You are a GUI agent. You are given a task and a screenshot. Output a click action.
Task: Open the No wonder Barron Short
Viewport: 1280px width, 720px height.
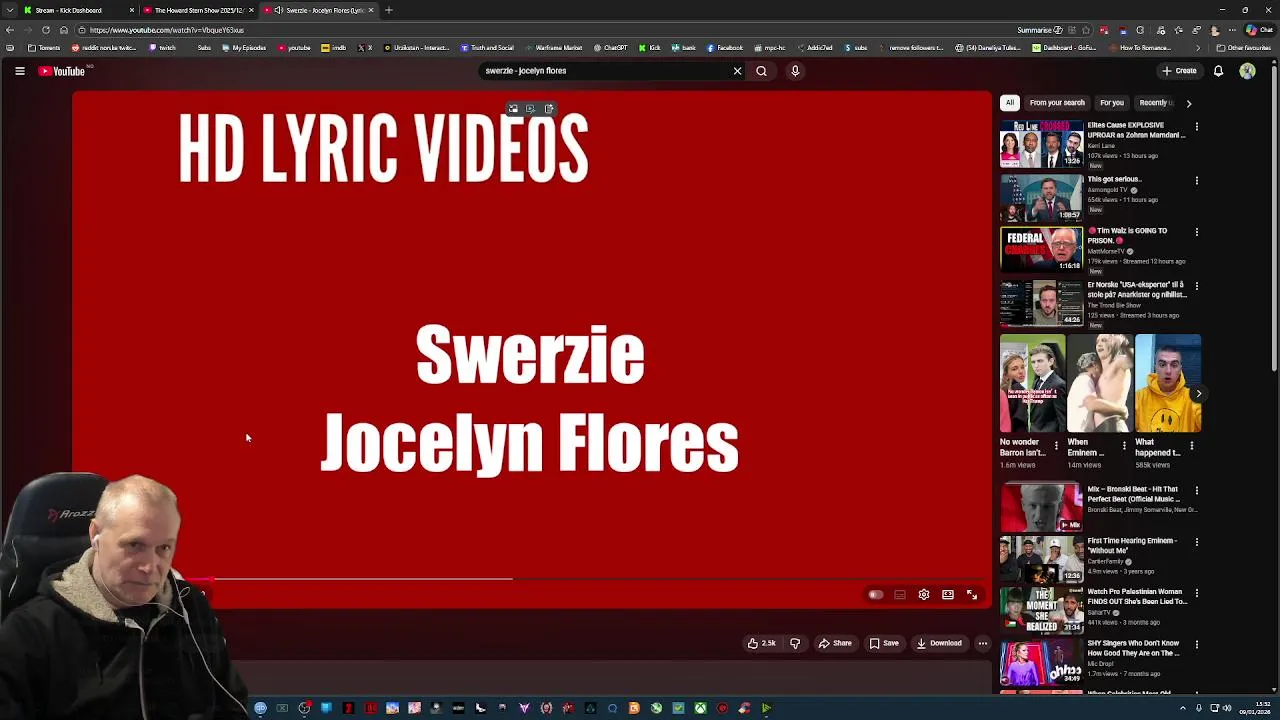pyautogui.click(x=1032, y=384)
